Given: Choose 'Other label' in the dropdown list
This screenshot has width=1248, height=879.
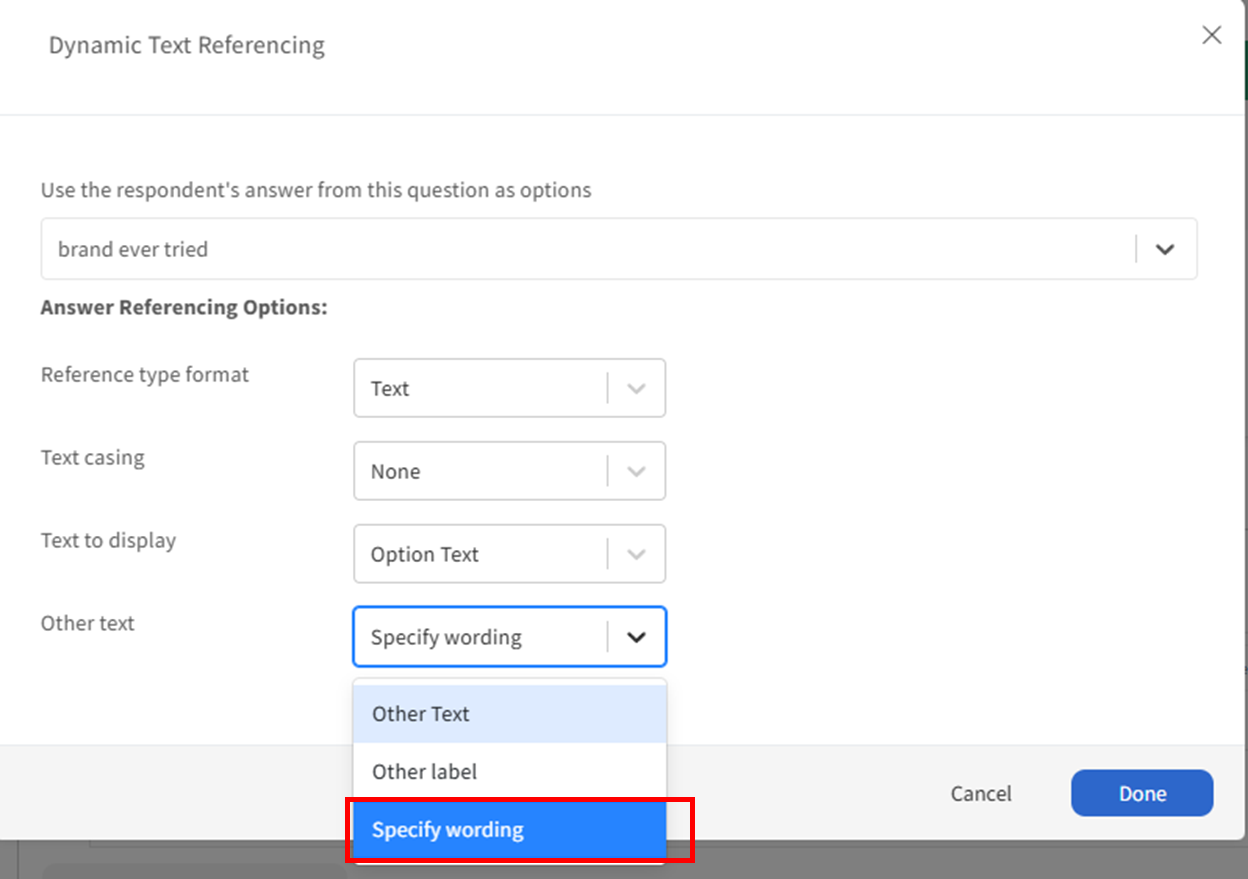Looking at the screenshot, I should [509, 772].
